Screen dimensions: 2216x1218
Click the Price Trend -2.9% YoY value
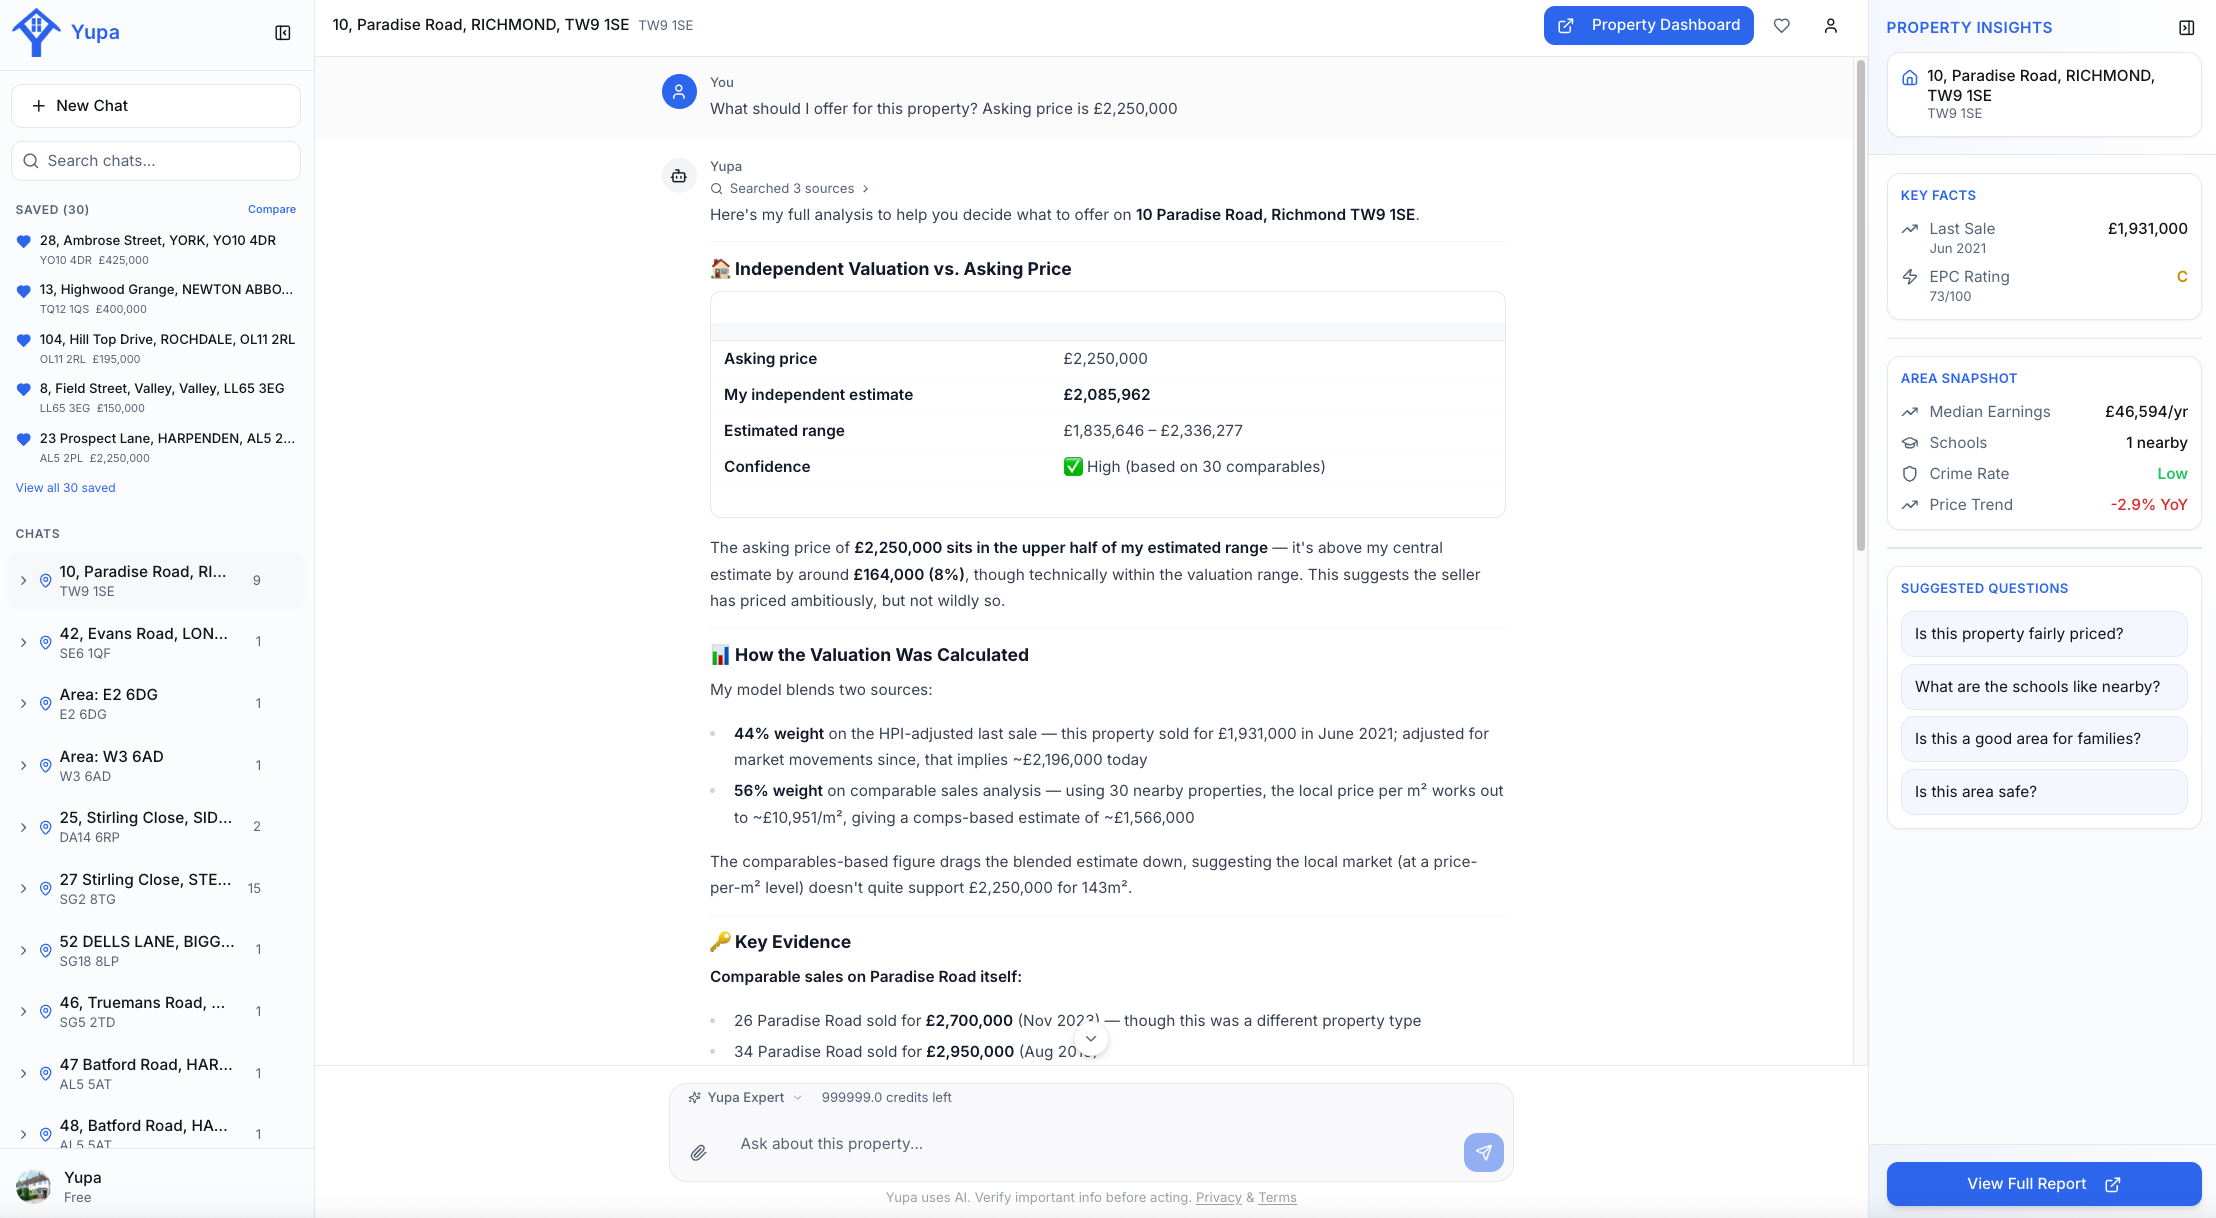tap(2149, 505)
